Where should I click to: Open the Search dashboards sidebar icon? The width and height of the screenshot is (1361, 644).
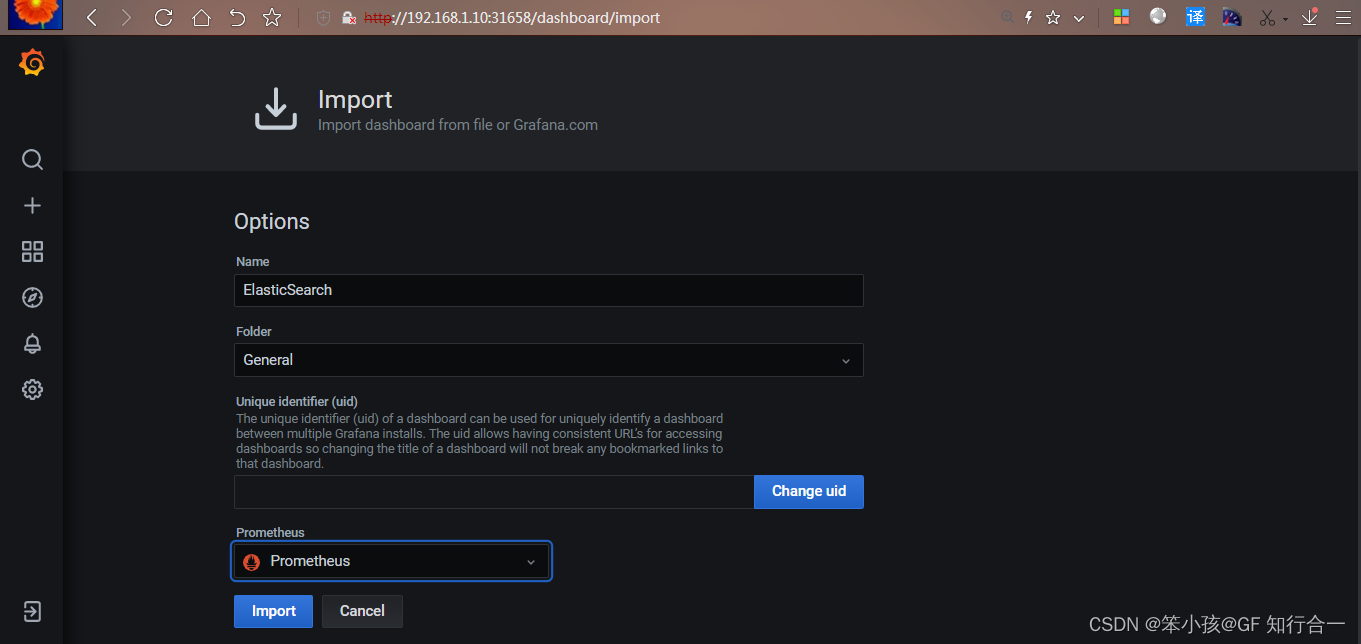pos(32,160)
